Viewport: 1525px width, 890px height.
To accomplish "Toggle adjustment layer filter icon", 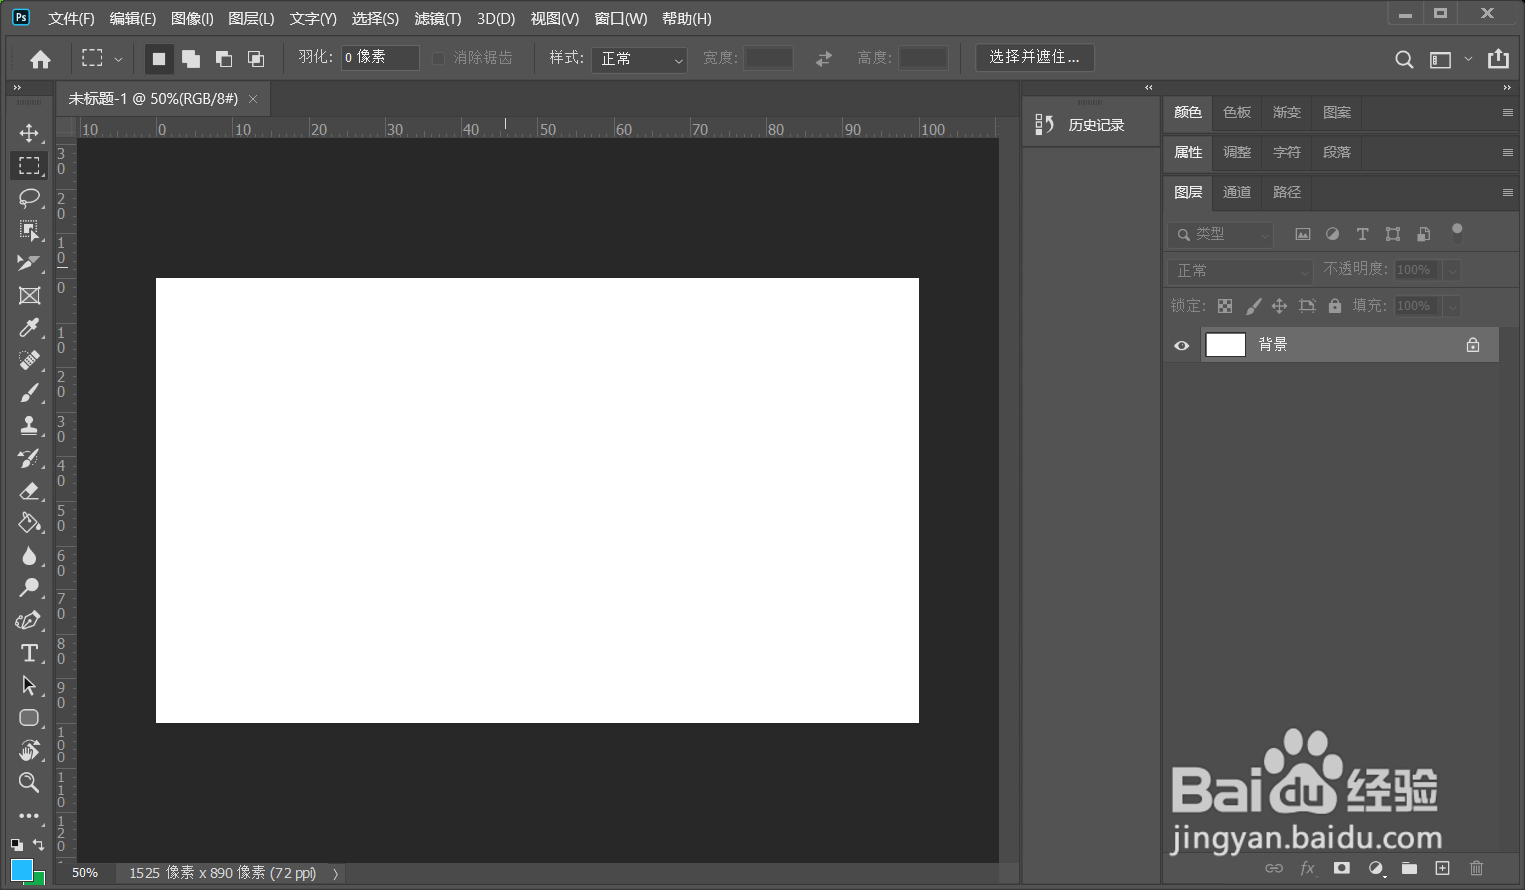I will coord(1332,234).
